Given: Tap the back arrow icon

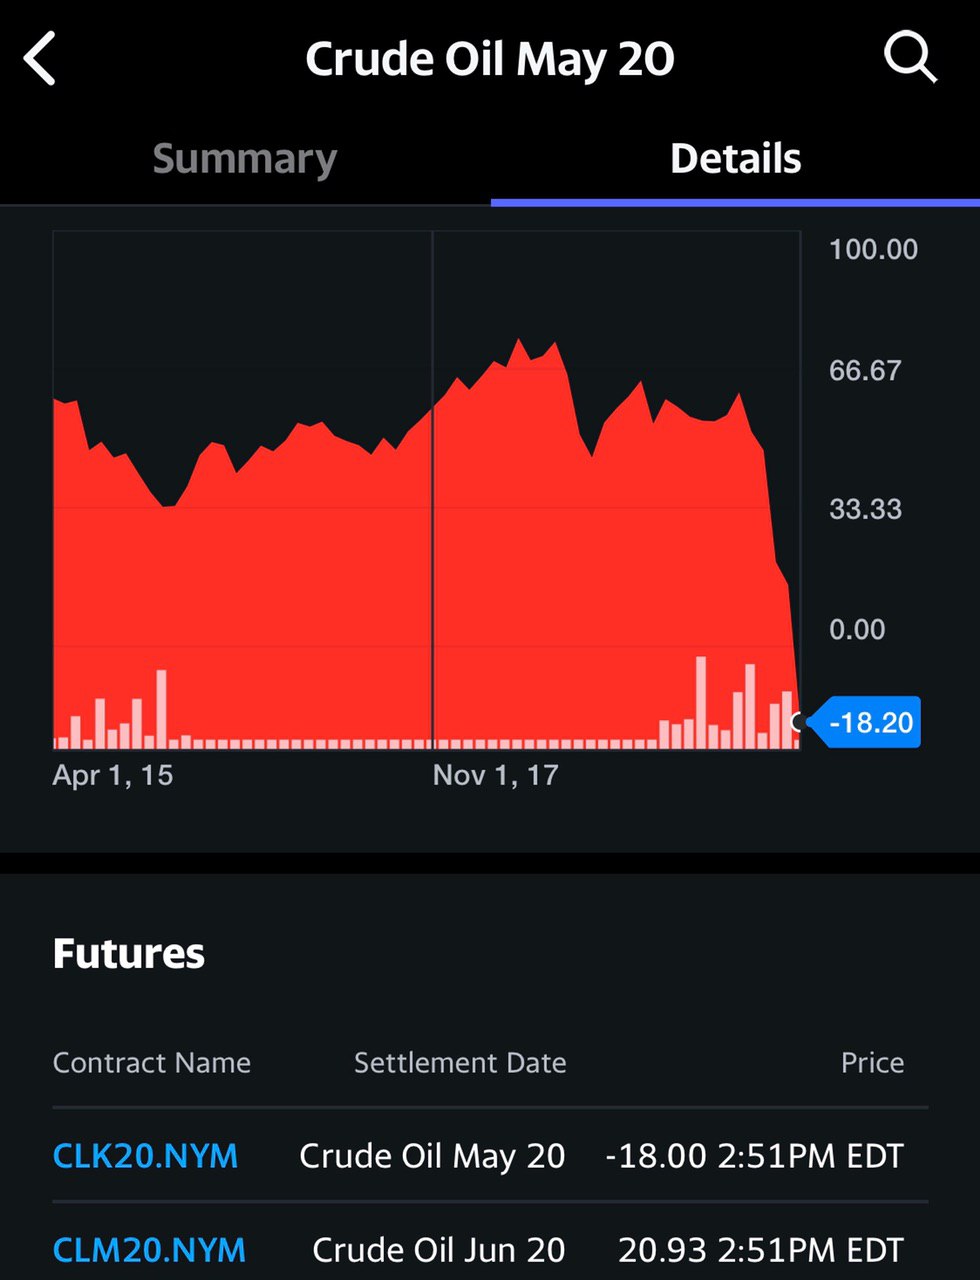Looking at the screenshot, I should [x=40, y=59].
